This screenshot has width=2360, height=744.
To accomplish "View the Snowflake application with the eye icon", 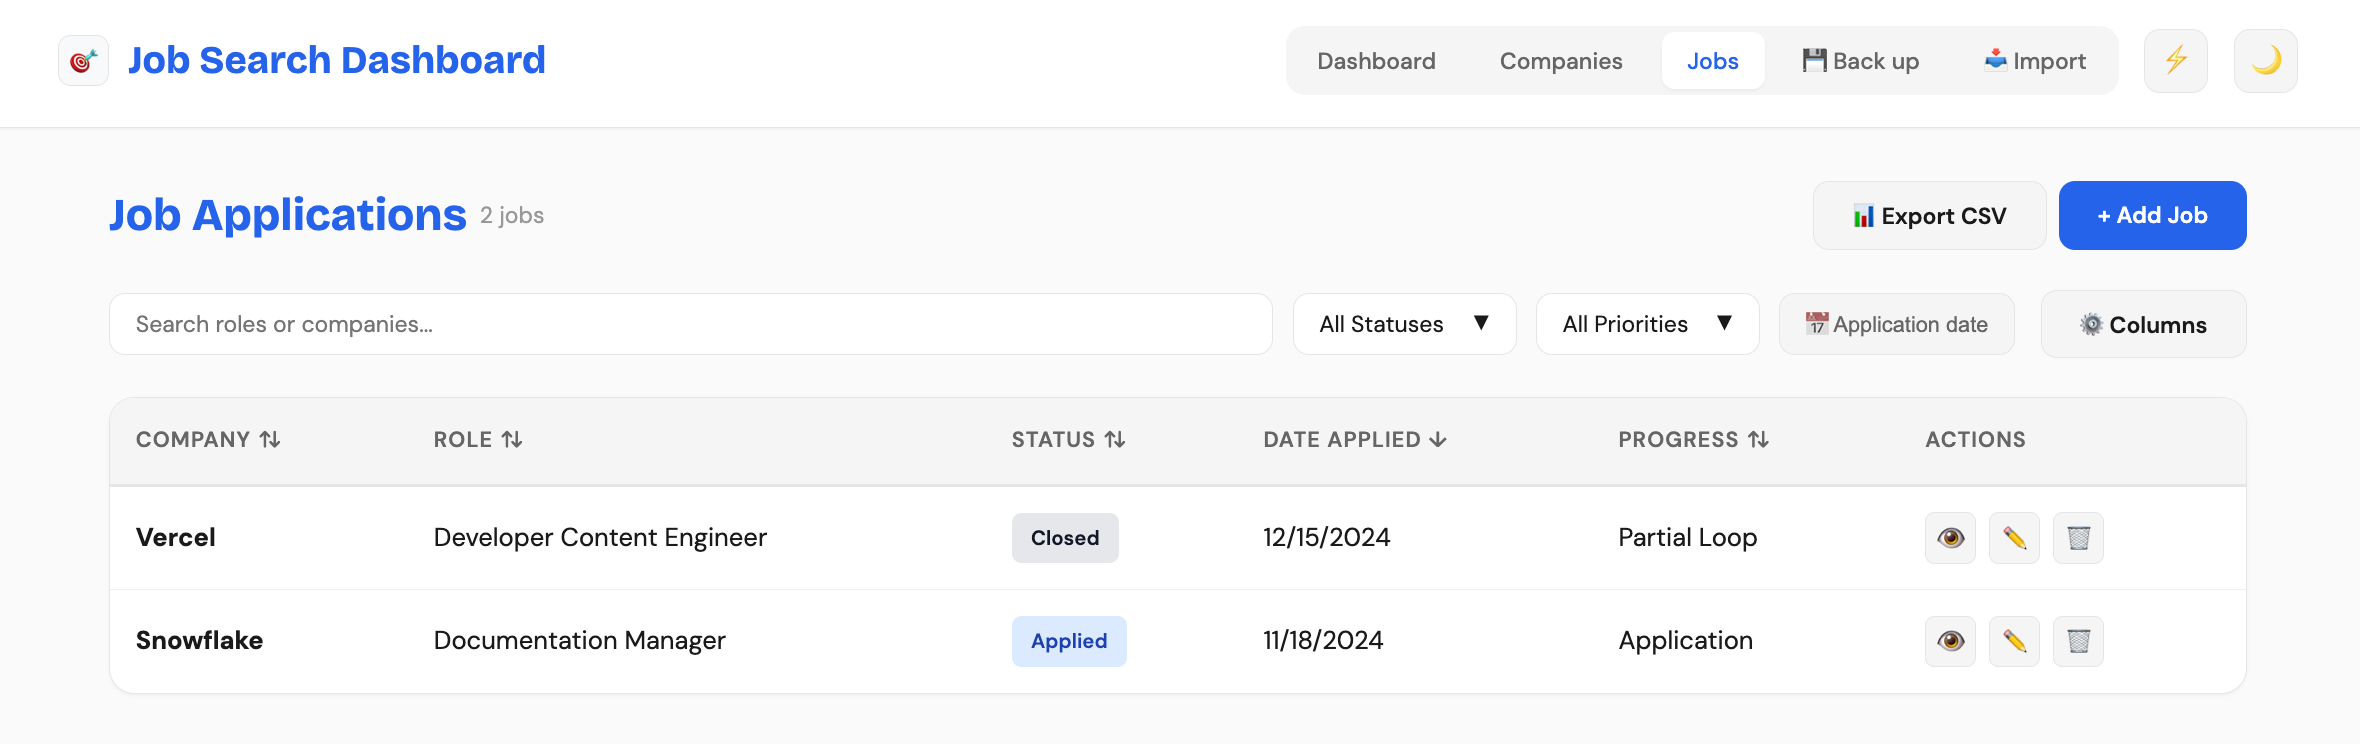I will click(1950, 641).
